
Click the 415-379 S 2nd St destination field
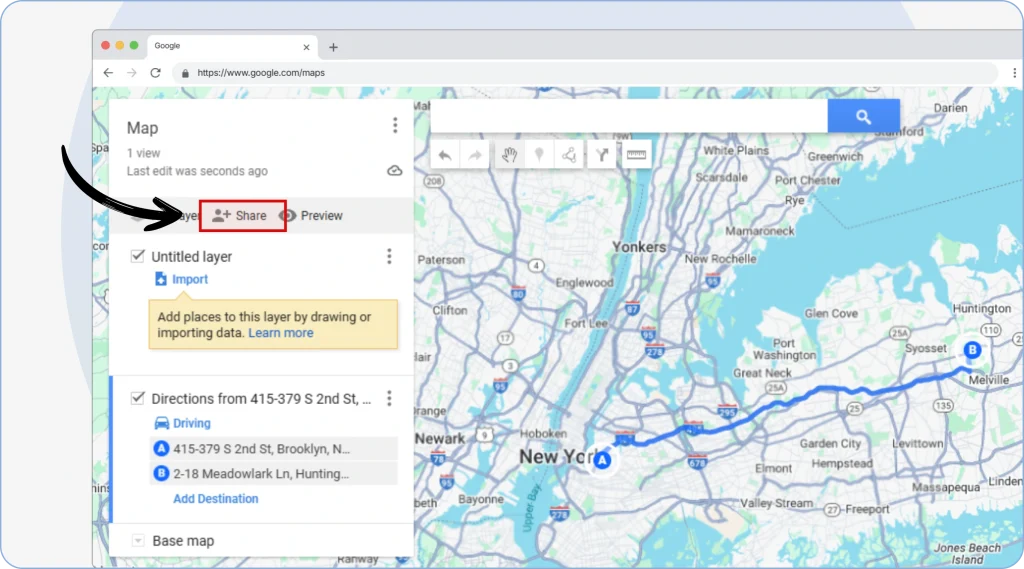tap(274, 449)
